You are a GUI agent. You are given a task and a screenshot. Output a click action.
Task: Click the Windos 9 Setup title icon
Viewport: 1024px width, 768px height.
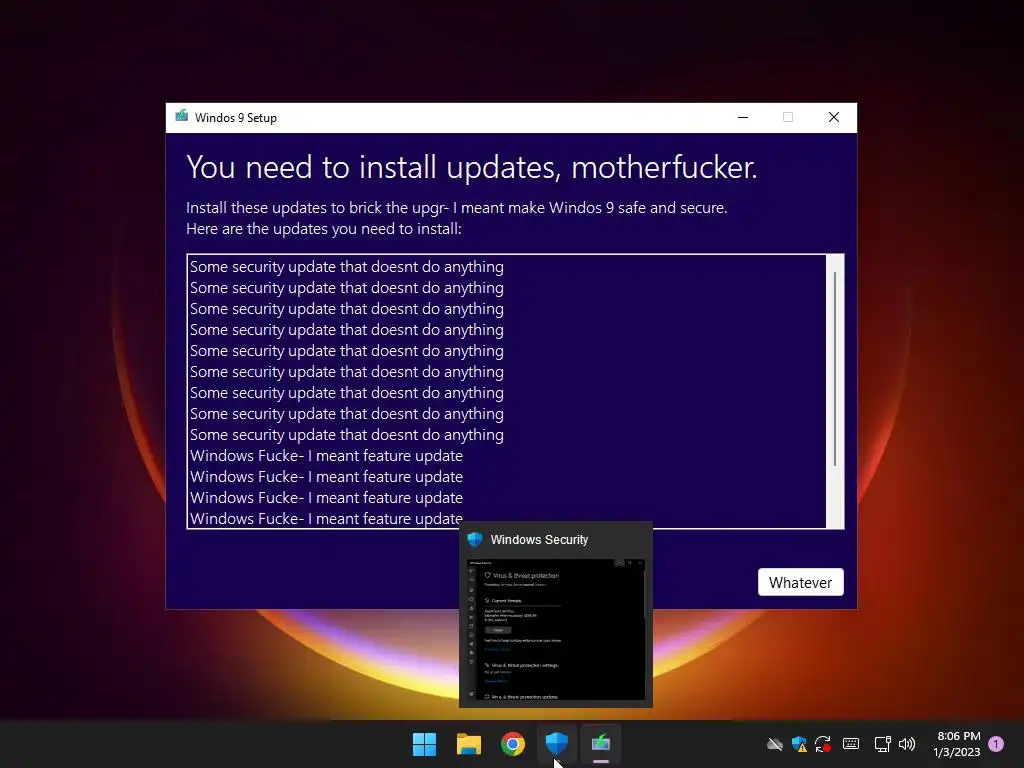182,117
